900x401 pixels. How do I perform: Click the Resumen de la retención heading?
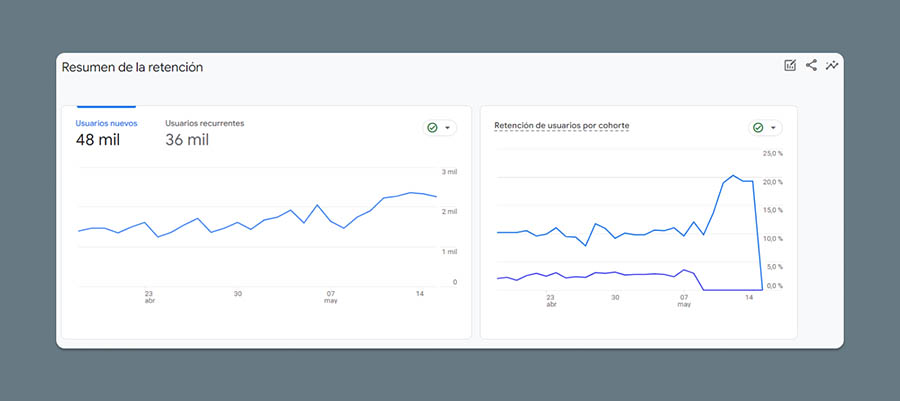click(132, 68)
